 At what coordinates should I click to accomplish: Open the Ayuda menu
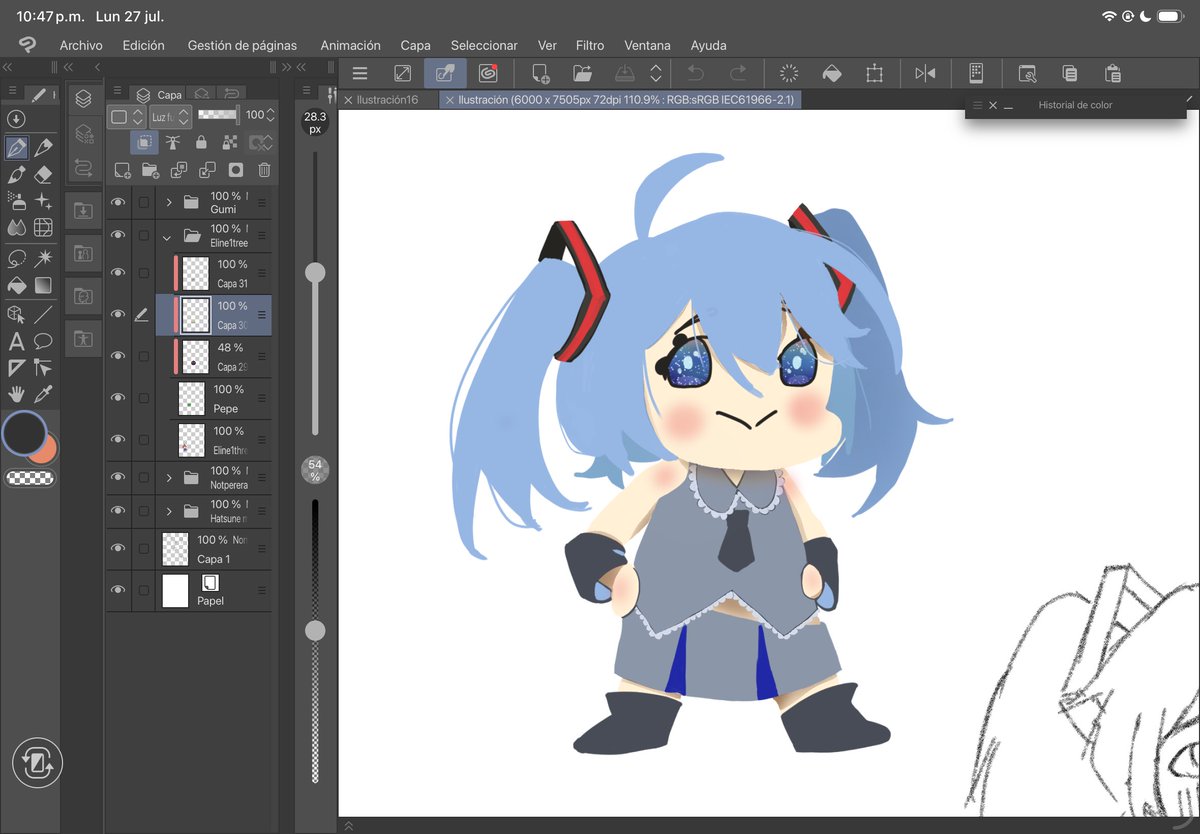click(709, 45)
